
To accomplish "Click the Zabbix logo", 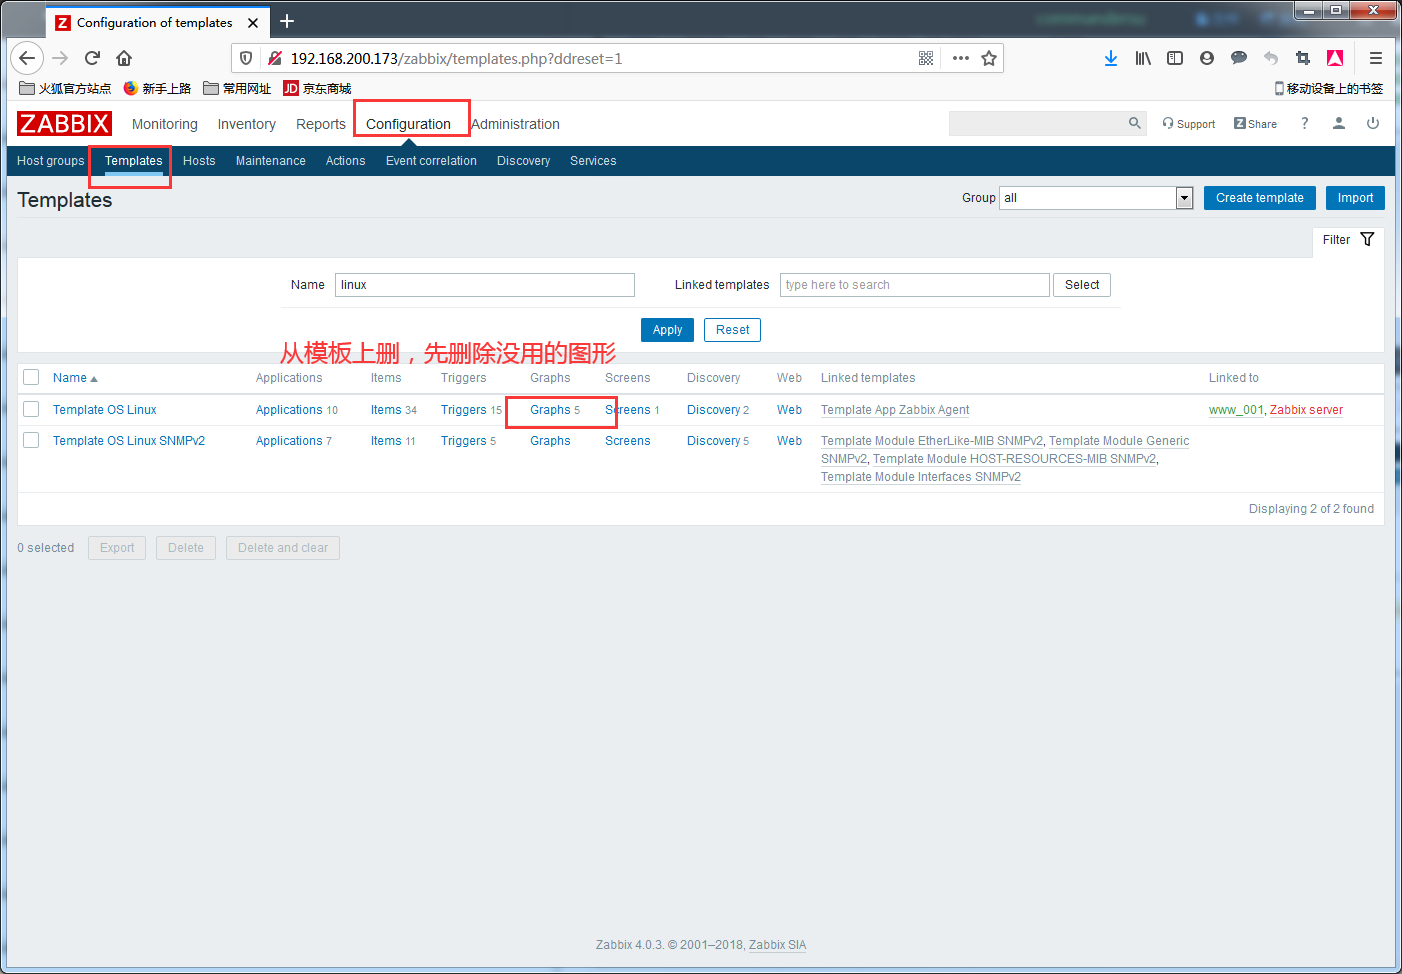I will point(64,123).
